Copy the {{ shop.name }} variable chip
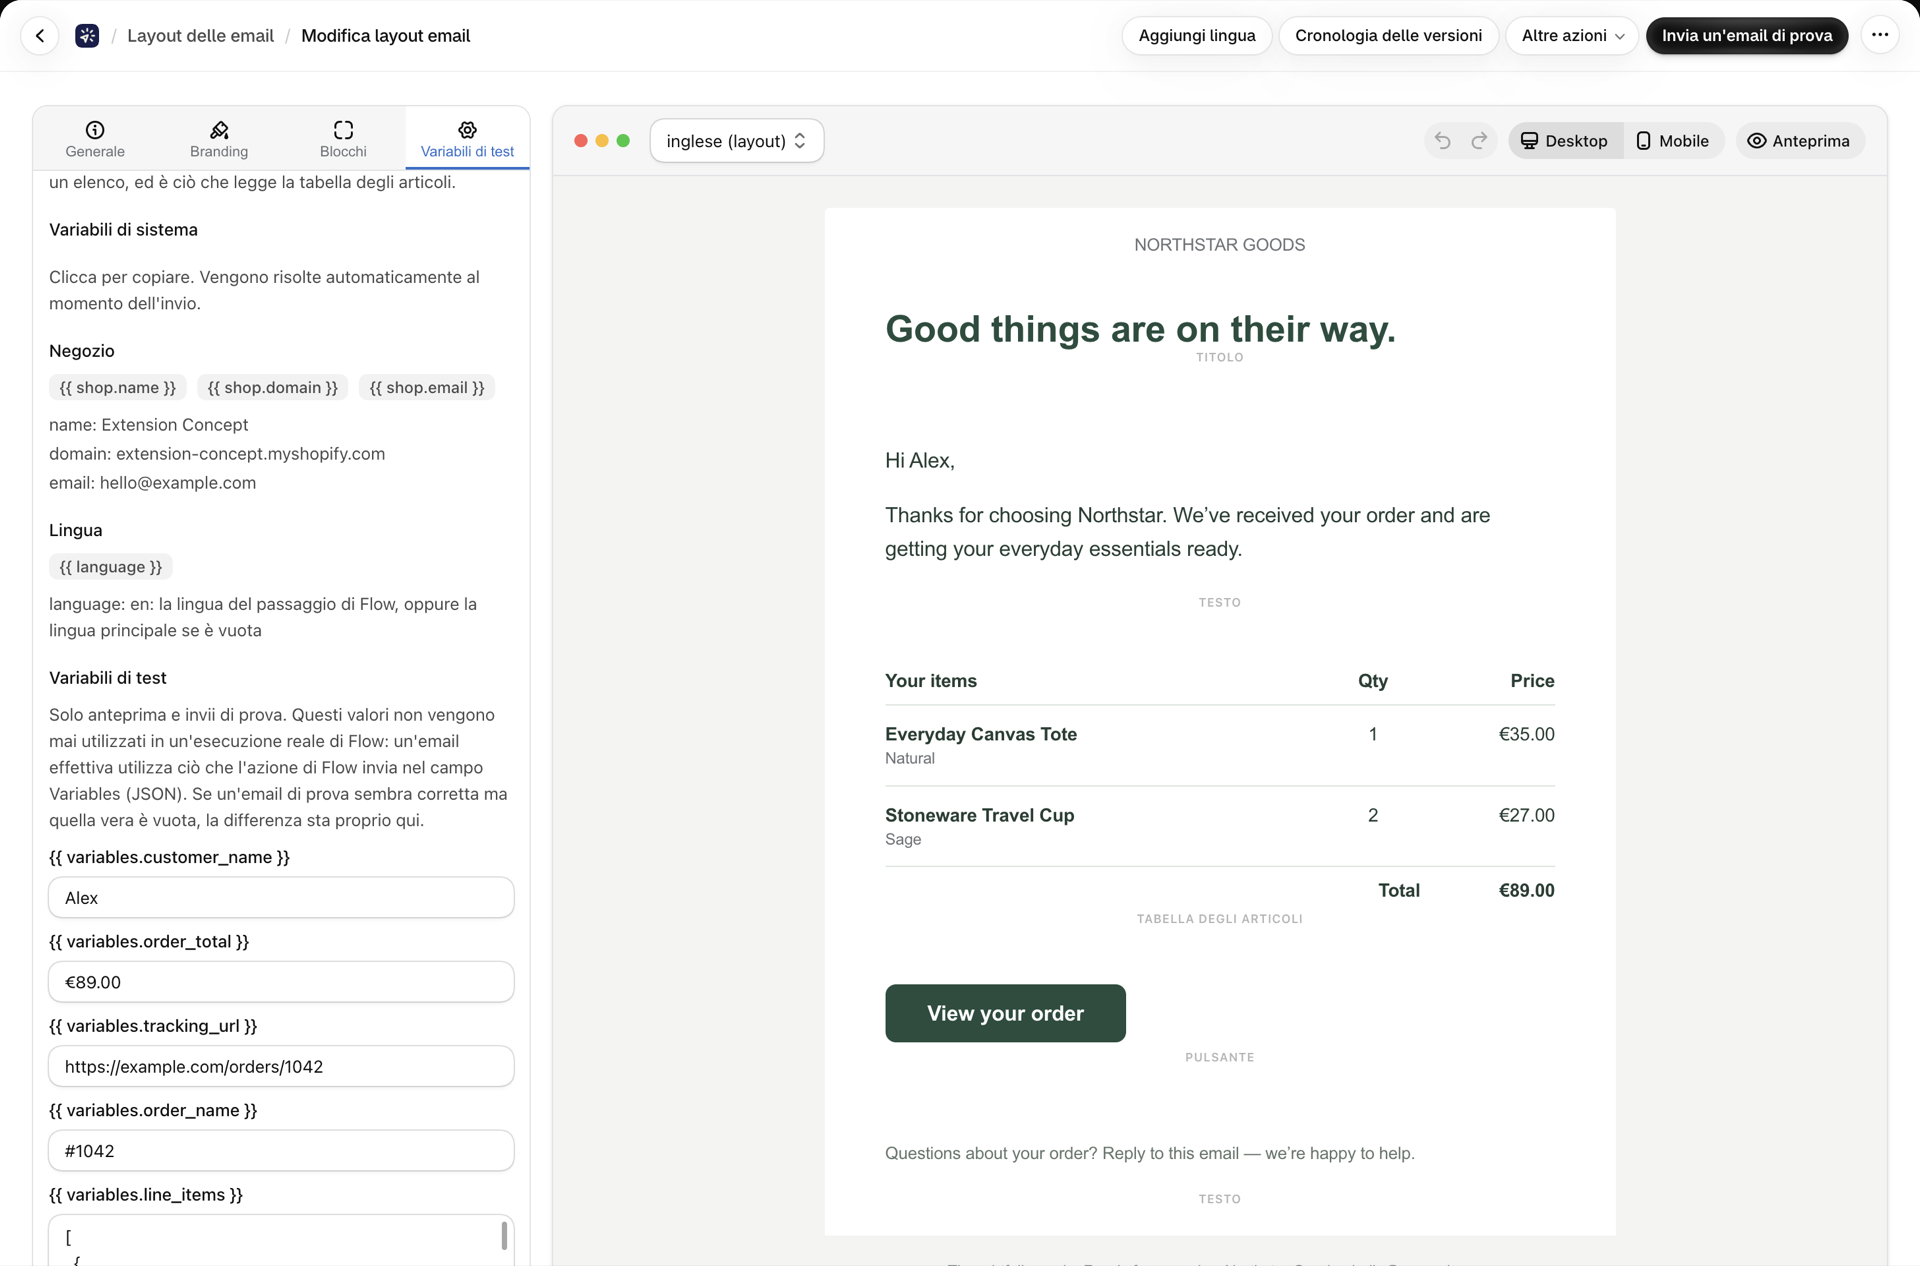The height and width of the screenshot is (1266, 1920). pos(118,388)
